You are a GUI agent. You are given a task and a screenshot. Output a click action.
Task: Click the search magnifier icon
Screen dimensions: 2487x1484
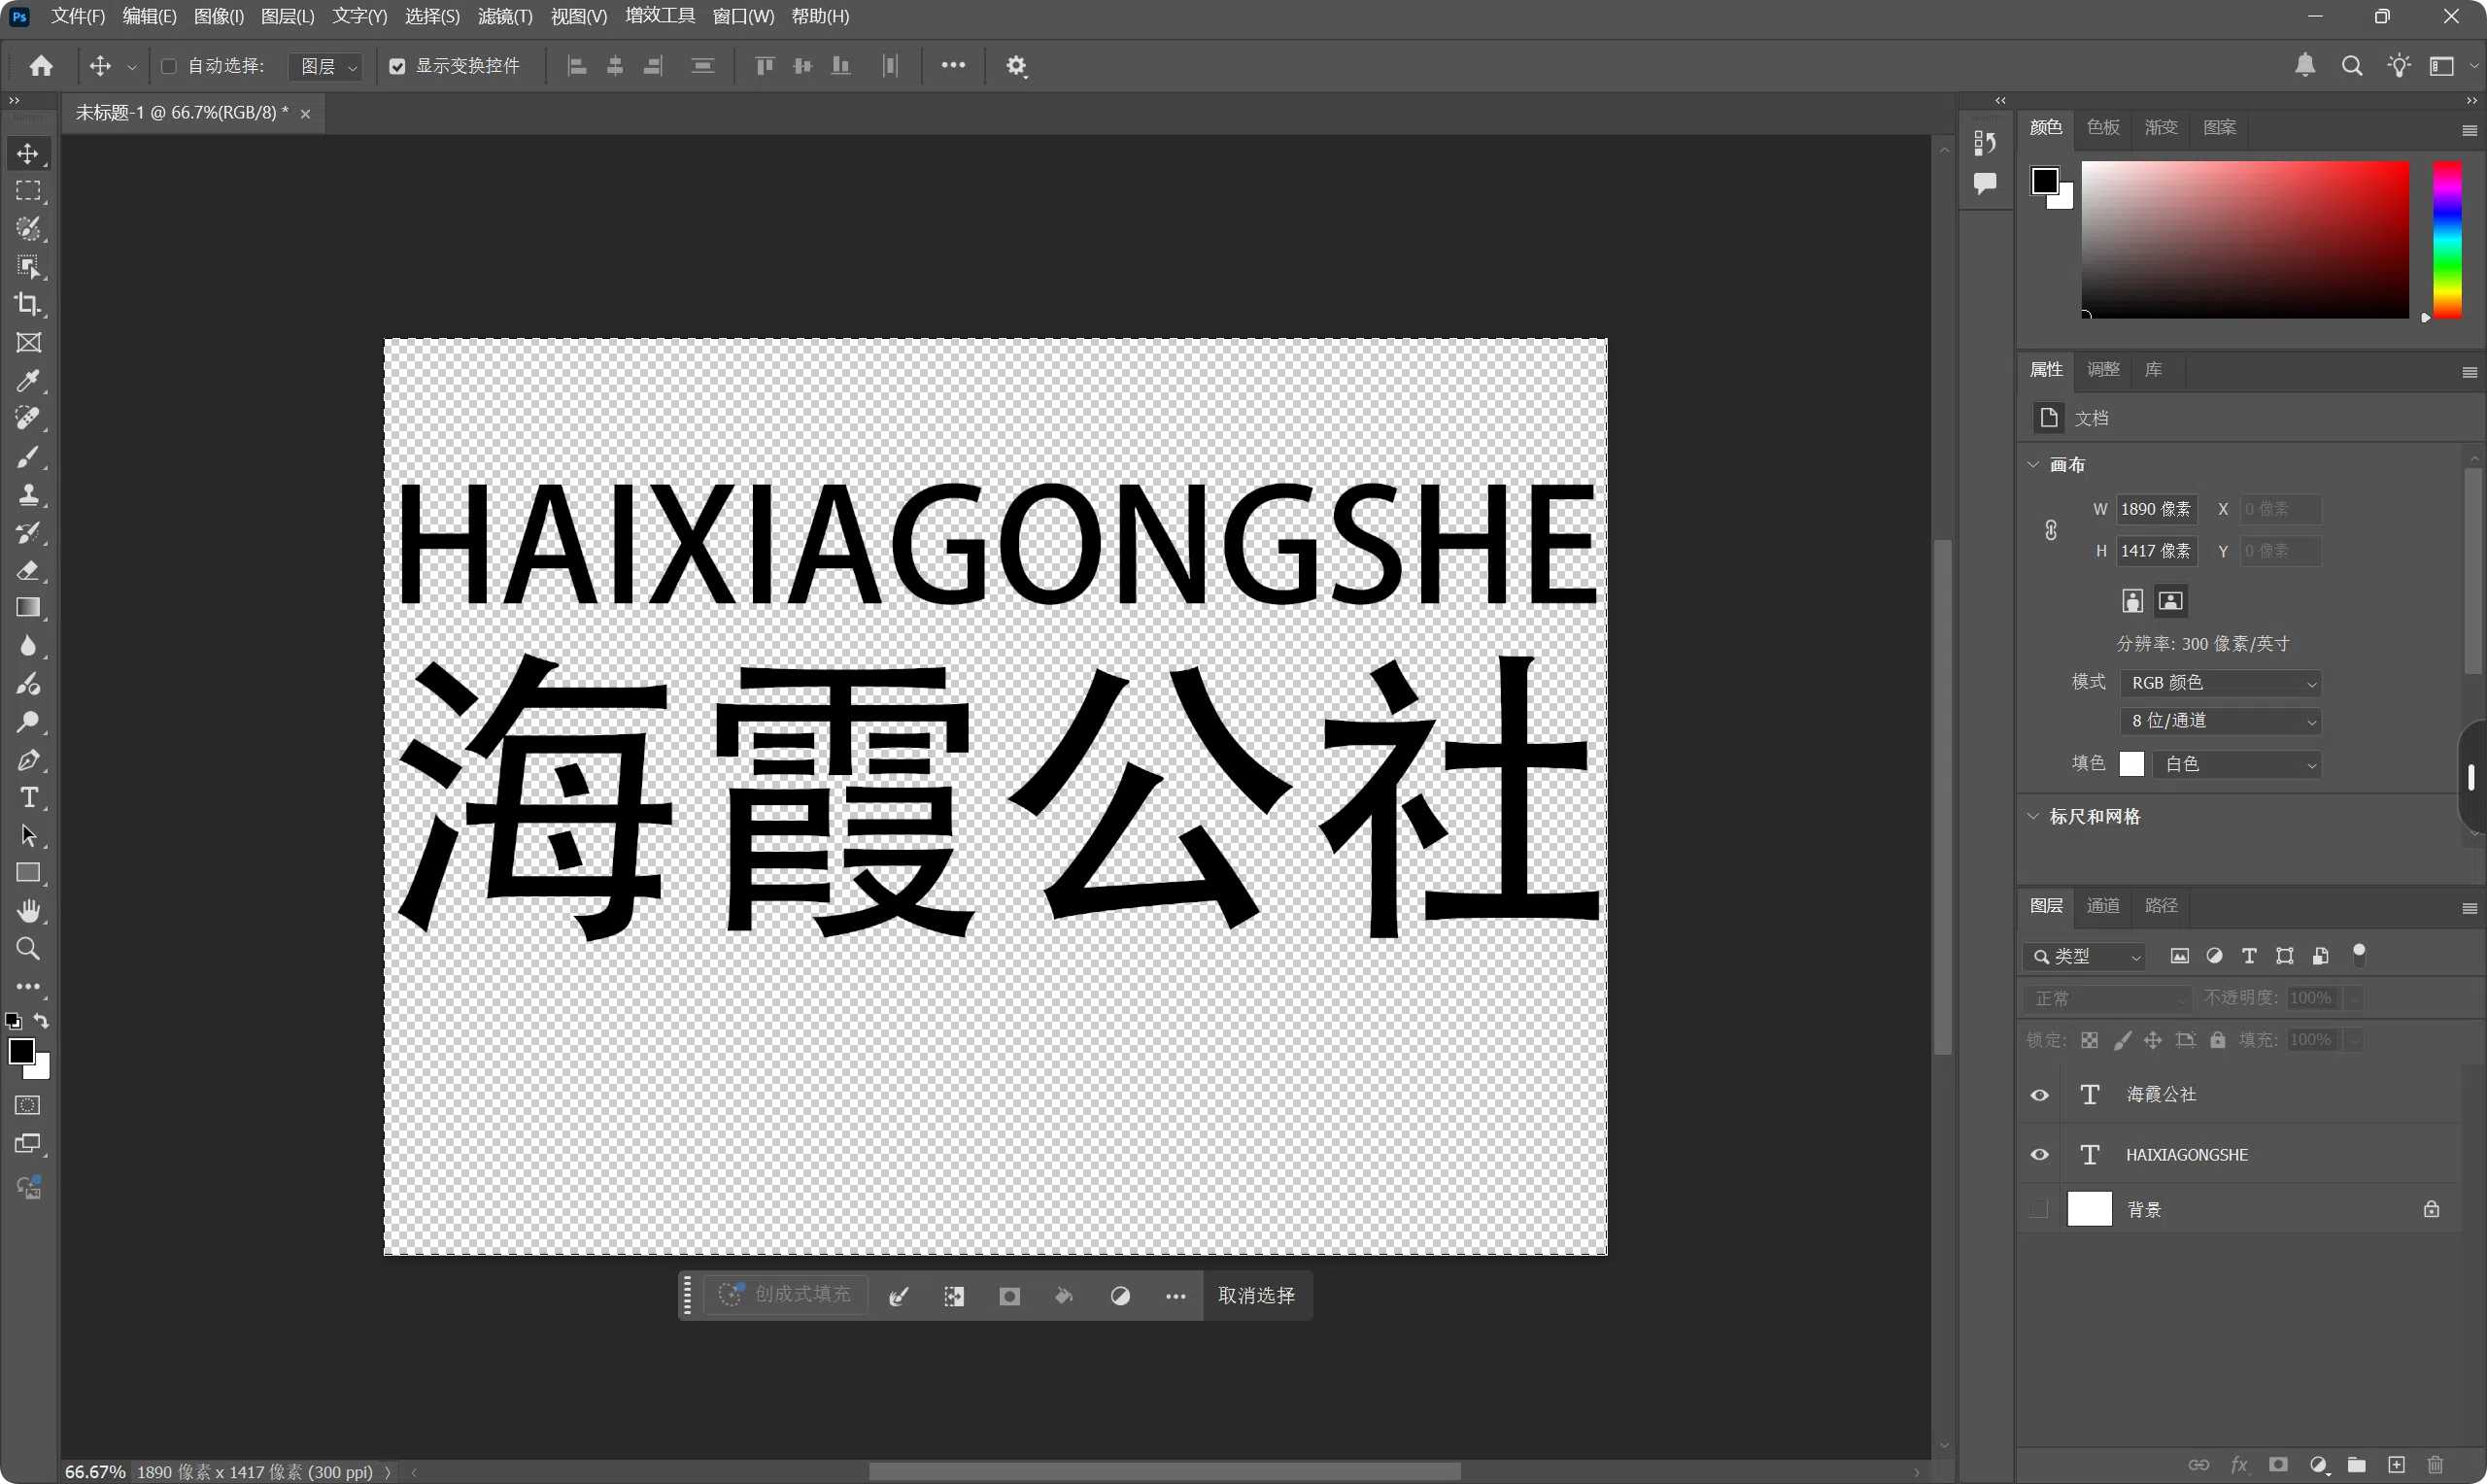(x=2352, y=66)
